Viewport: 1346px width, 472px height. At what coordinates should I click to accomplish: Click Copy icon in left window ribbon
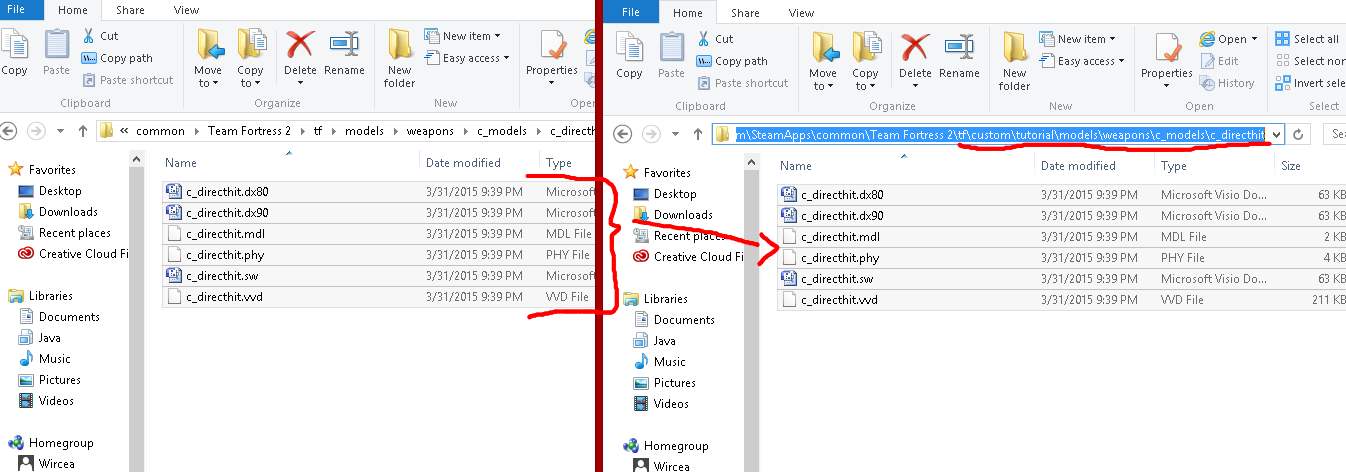coord(13,52)
